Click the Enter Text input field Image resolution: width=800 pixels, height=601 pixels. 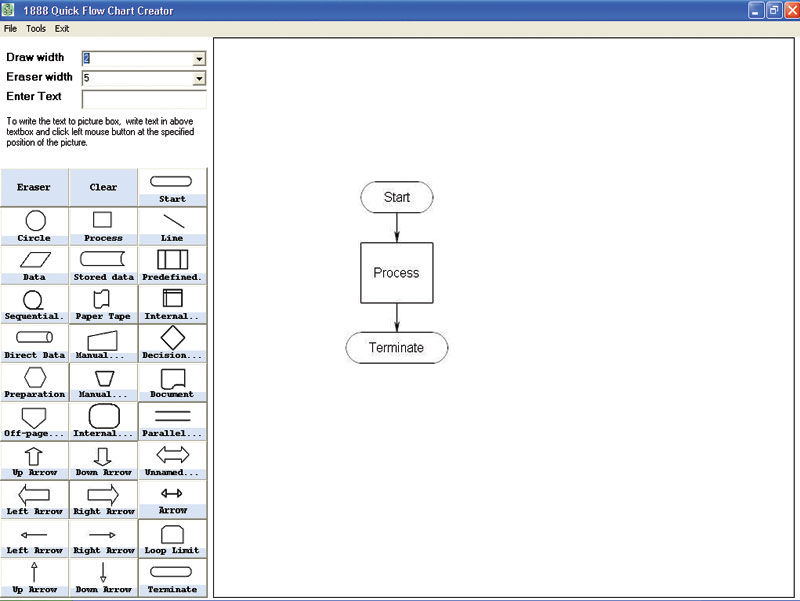144,99
